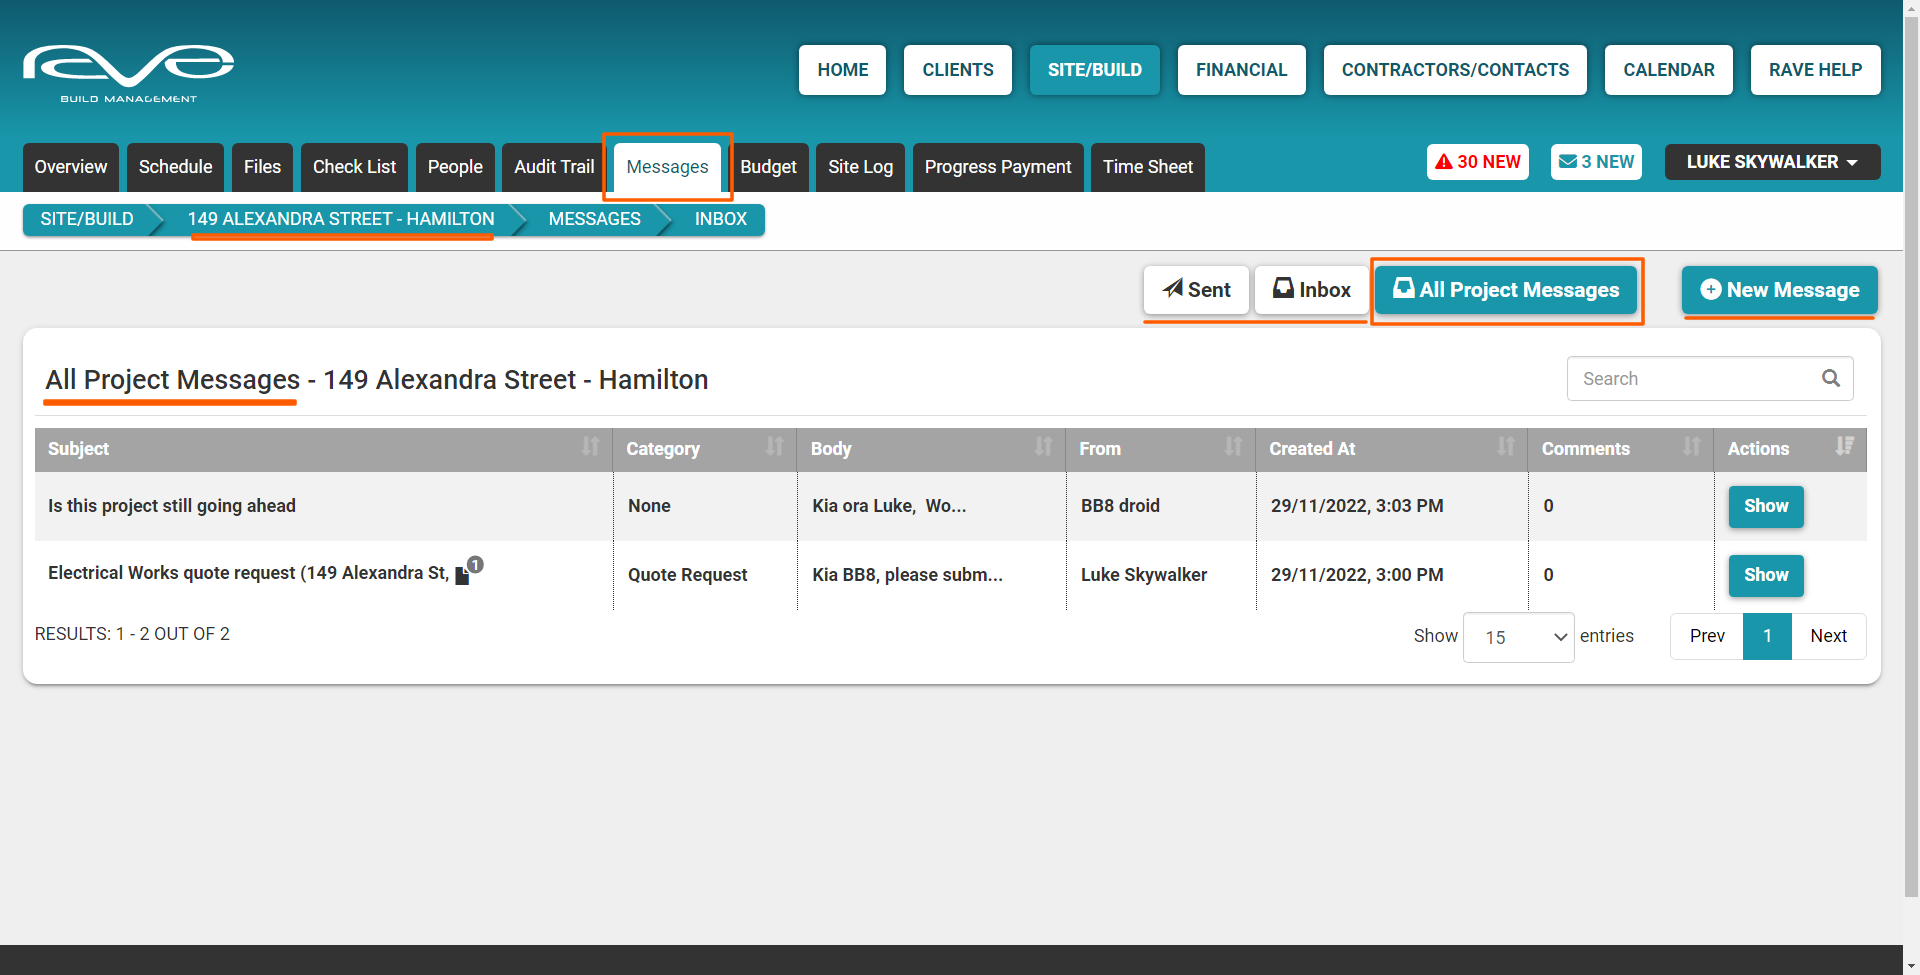This screenshot has height=975, width=1920.
Task: Open the entries per page dropdown
Action: 1518,637
